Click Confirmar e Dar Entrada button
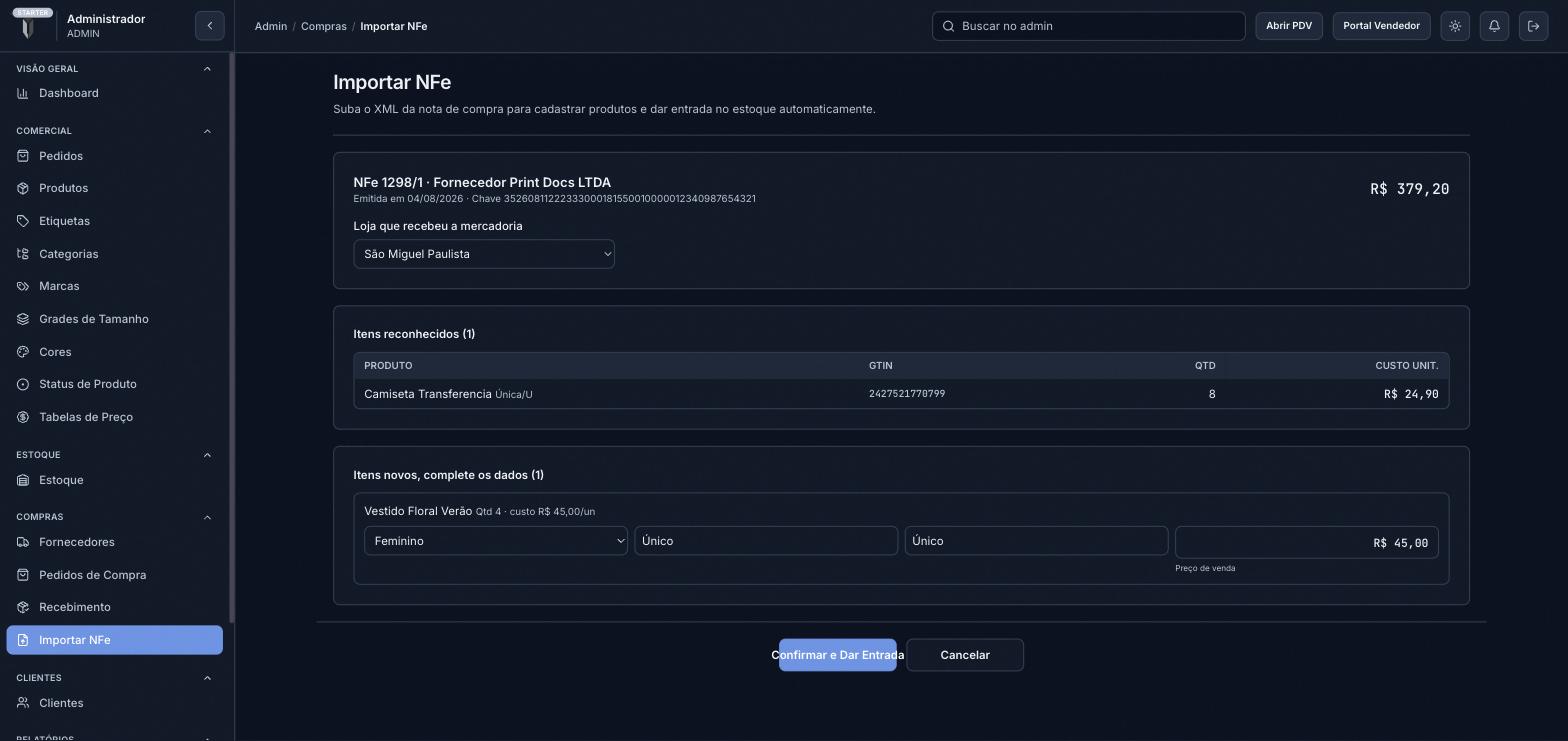The height and width of the screenshot is (741, 1568). (x=838, y=655)
